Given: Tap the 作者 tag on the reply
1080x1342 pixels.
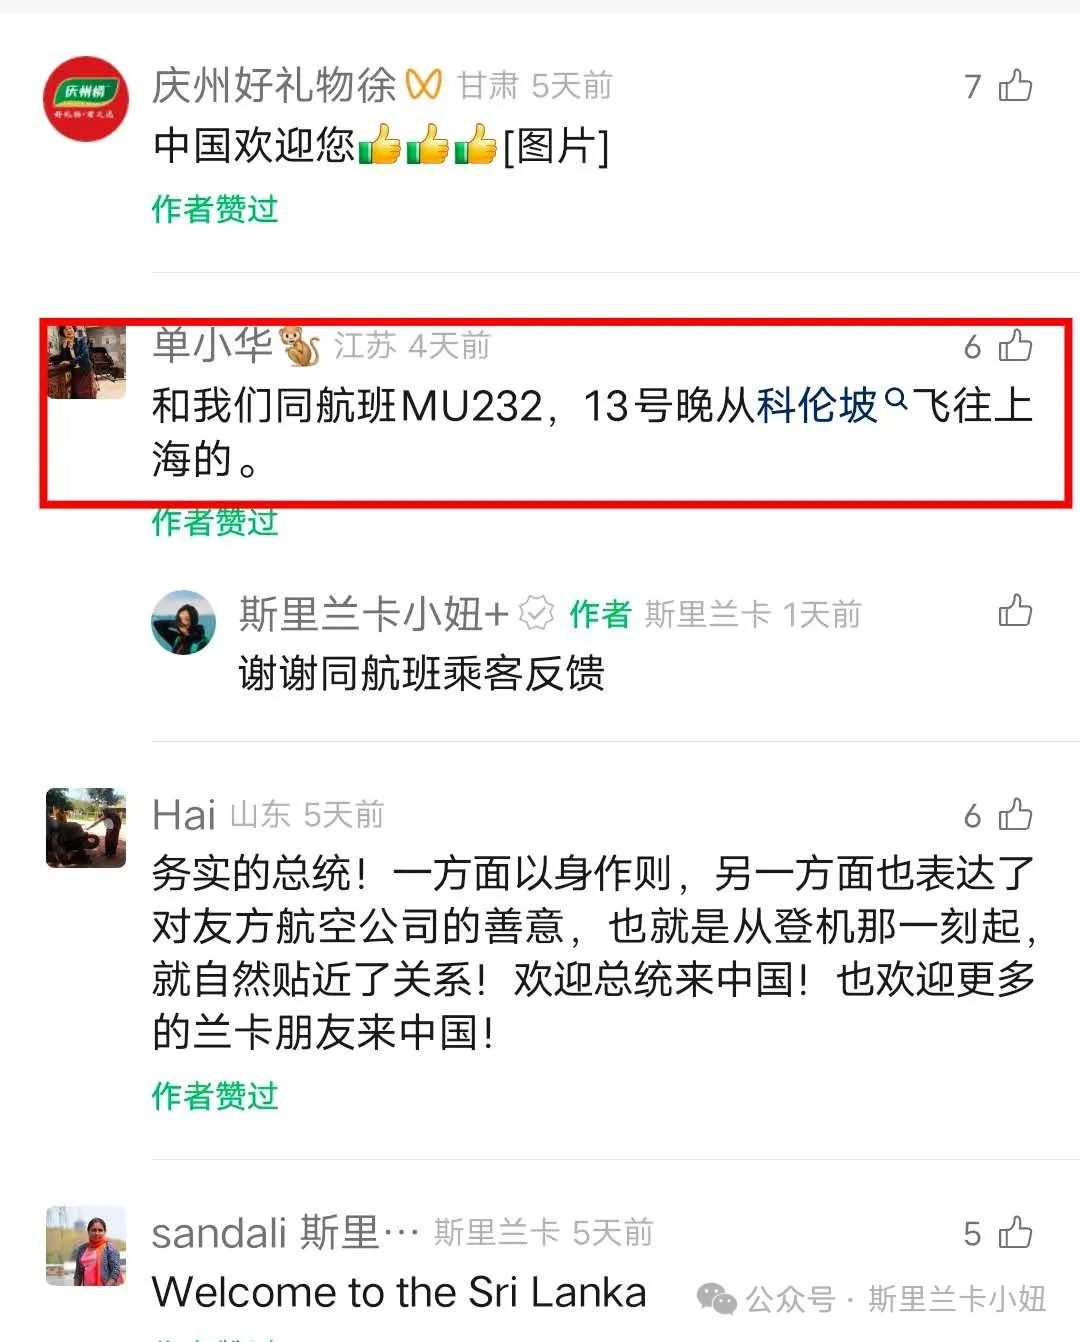Looking at the screenshot, I should pos(600,614).
